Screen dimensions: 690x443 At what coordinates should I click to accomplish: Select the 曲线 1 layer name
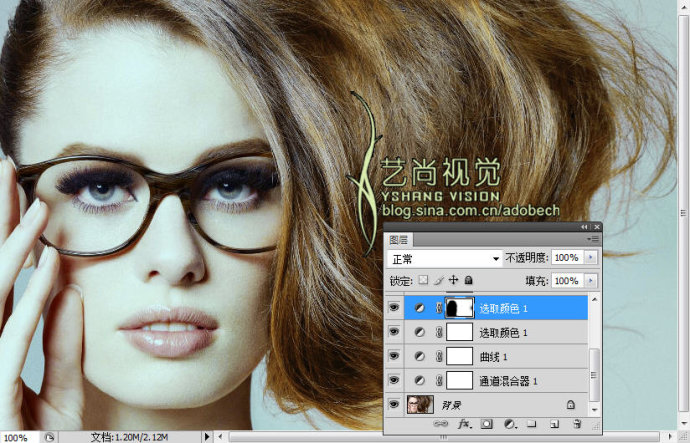tap(493, 357)
